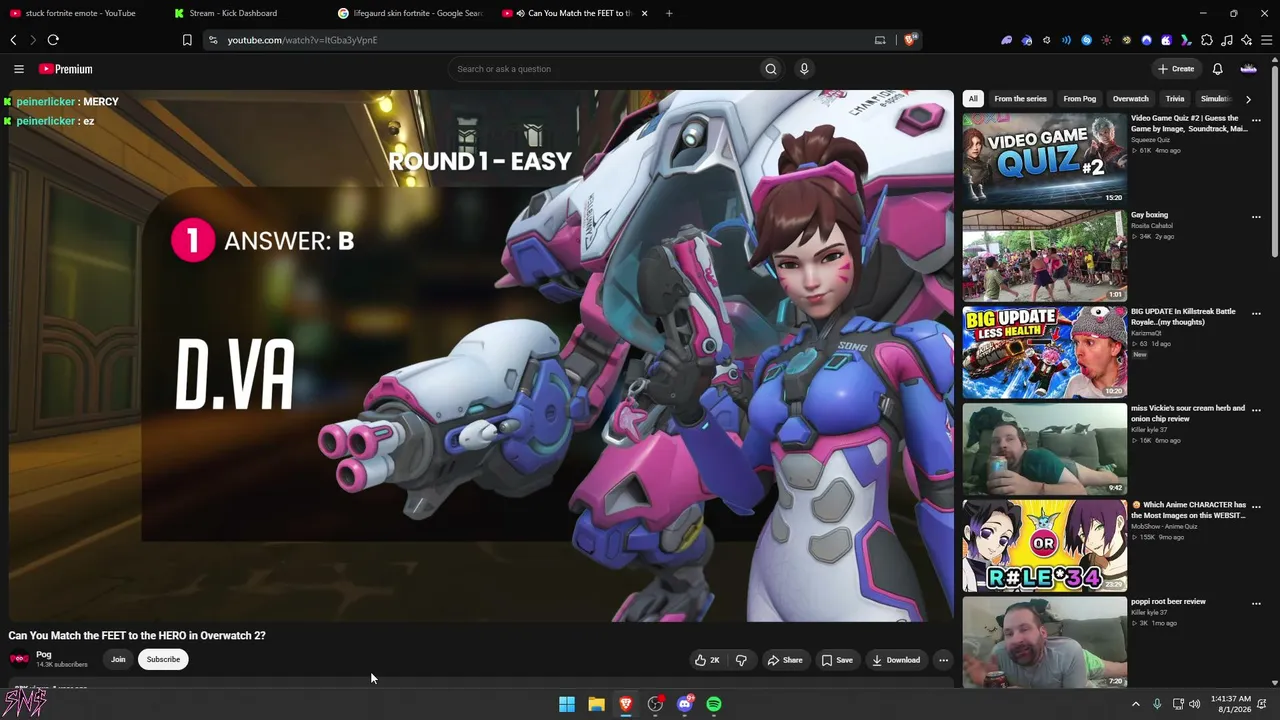
Task: Open the Pog channel avatar
Action: pos(19,659)
